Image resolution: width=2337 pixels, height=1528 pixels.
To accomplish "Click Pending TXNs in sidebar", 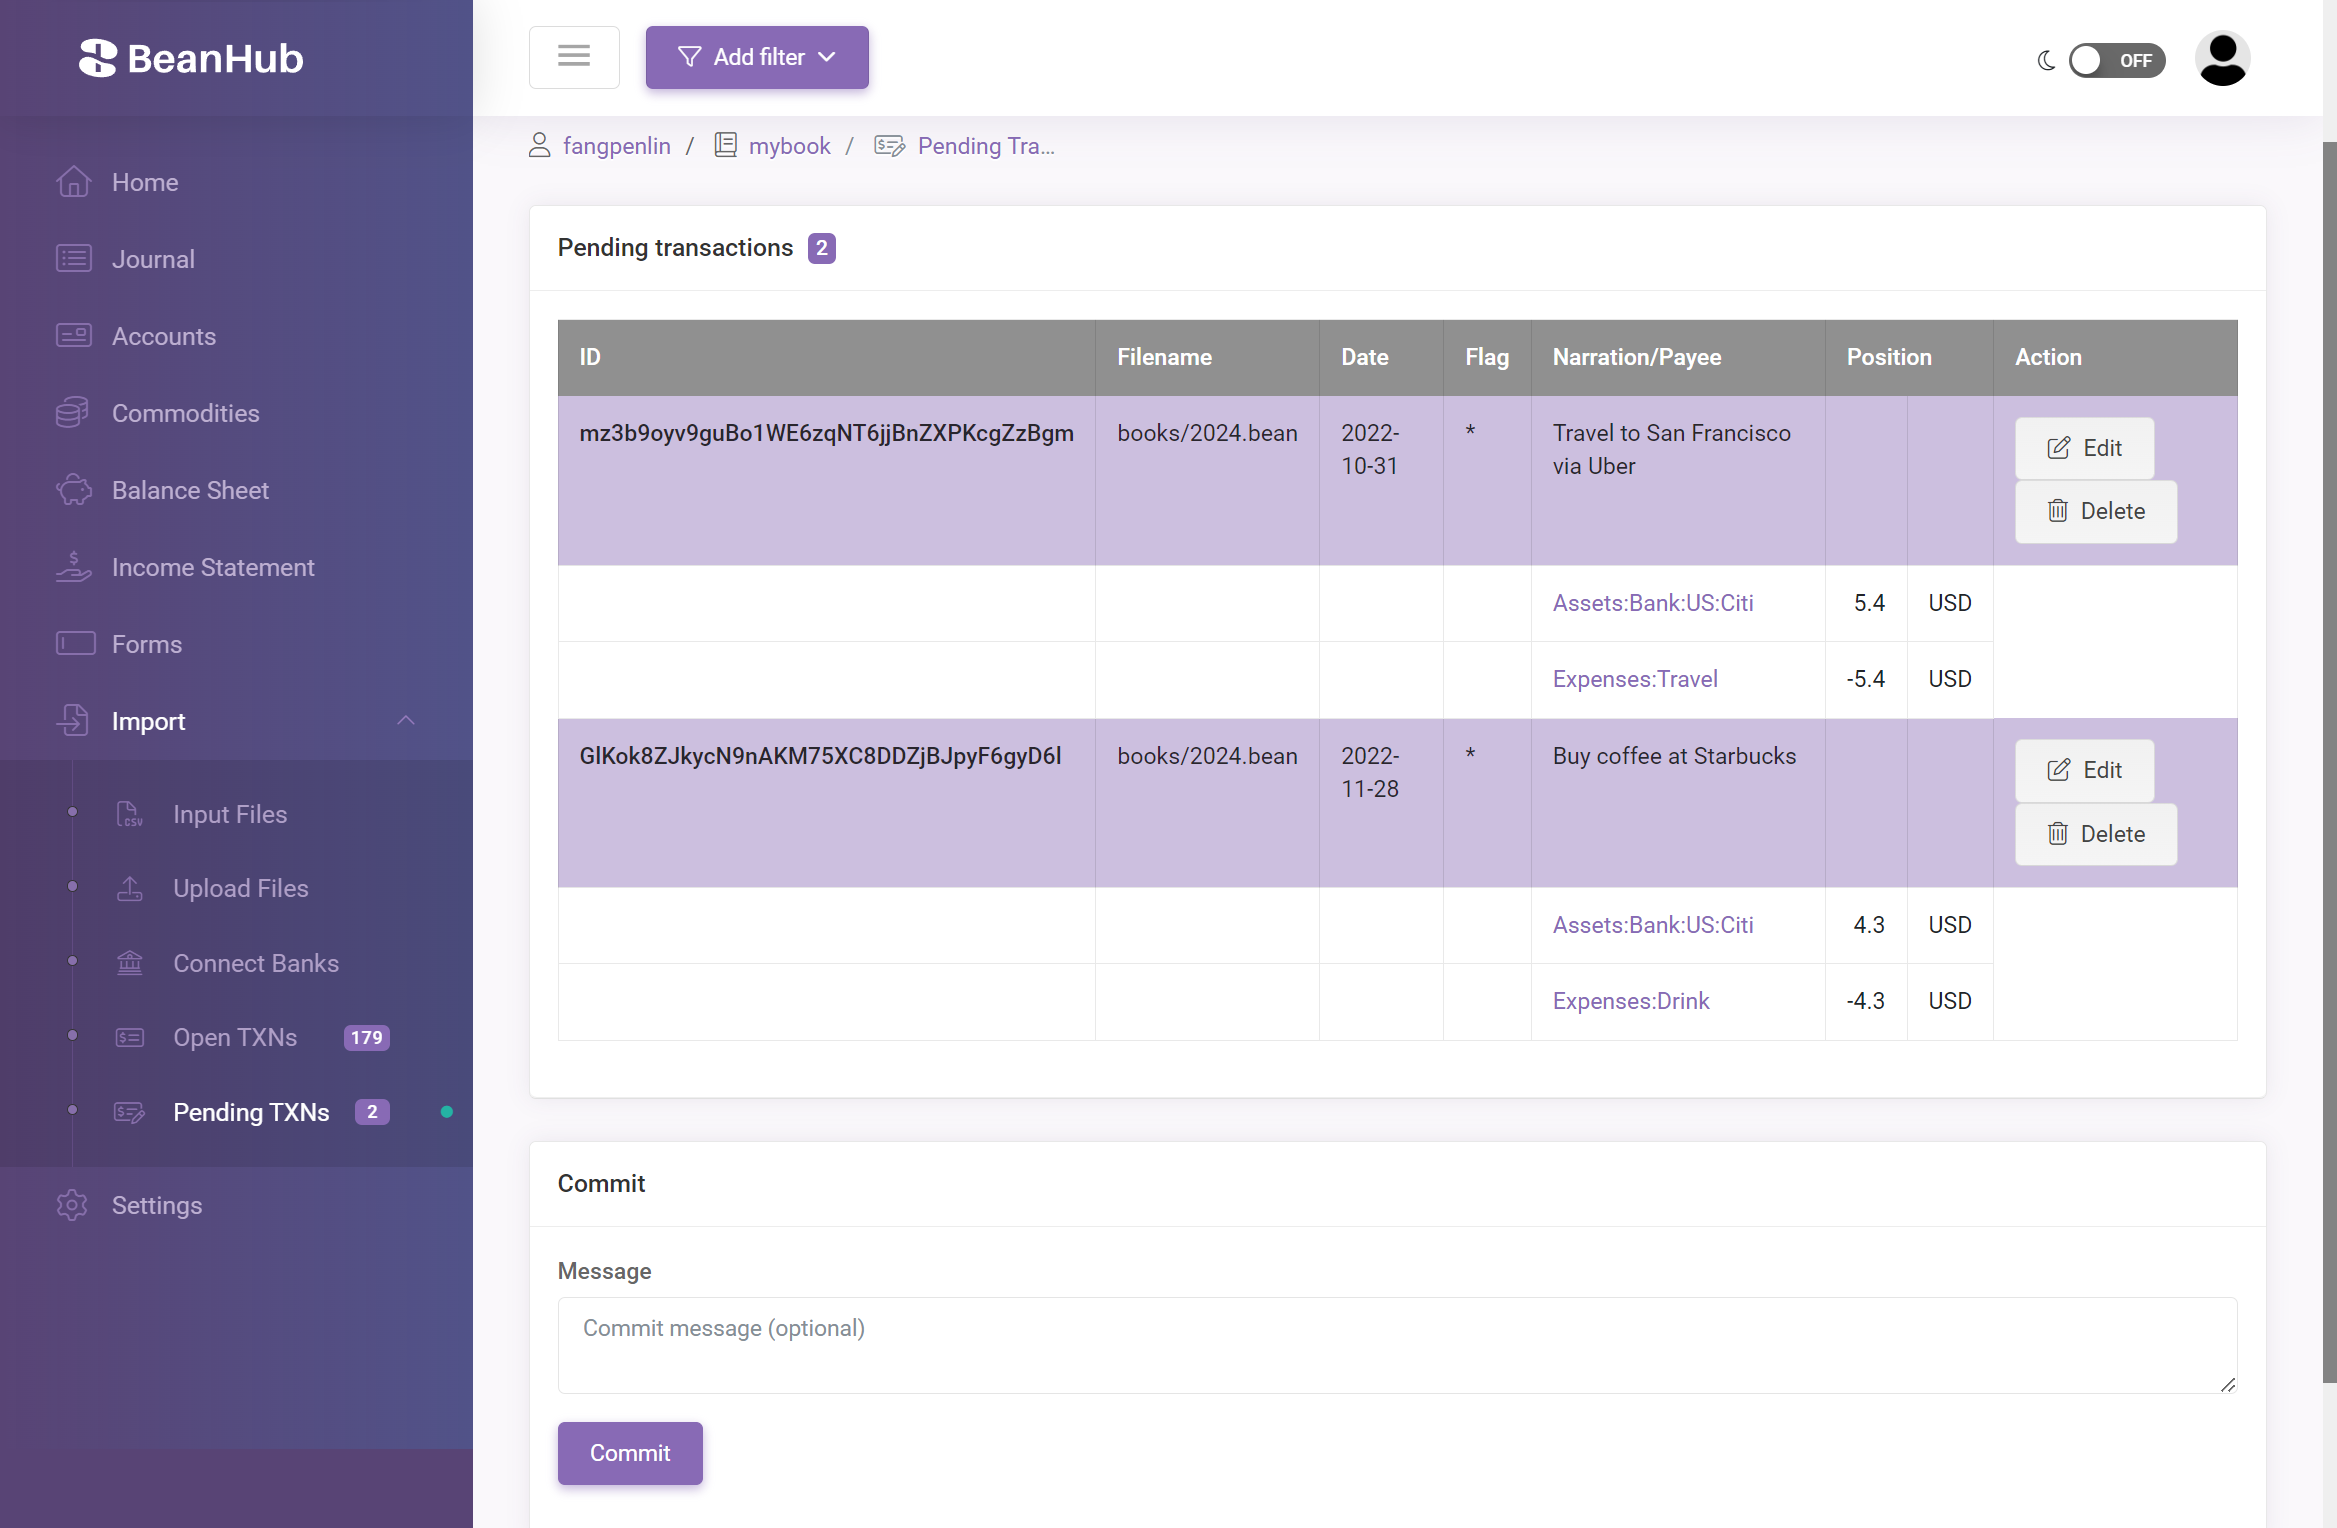I will [x=252, y=1110].
